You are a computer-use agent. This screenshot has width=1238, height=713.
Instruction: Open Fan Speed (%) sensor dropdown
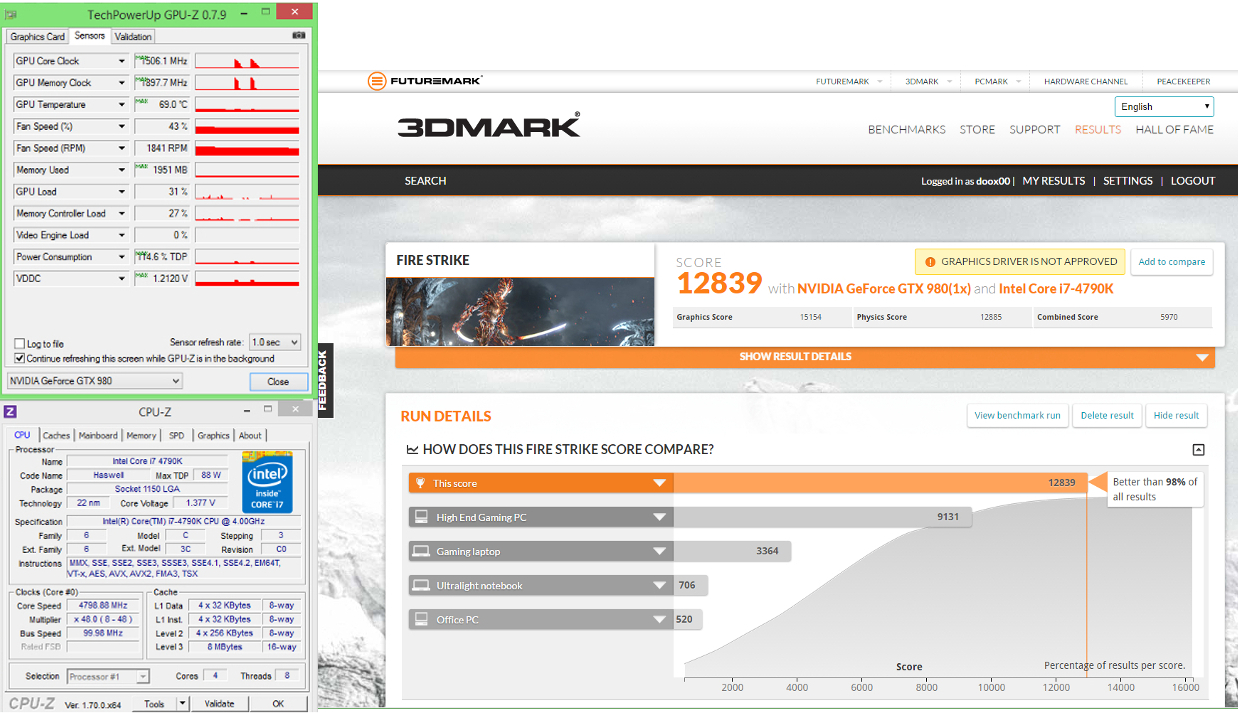(x=122, y=127)
